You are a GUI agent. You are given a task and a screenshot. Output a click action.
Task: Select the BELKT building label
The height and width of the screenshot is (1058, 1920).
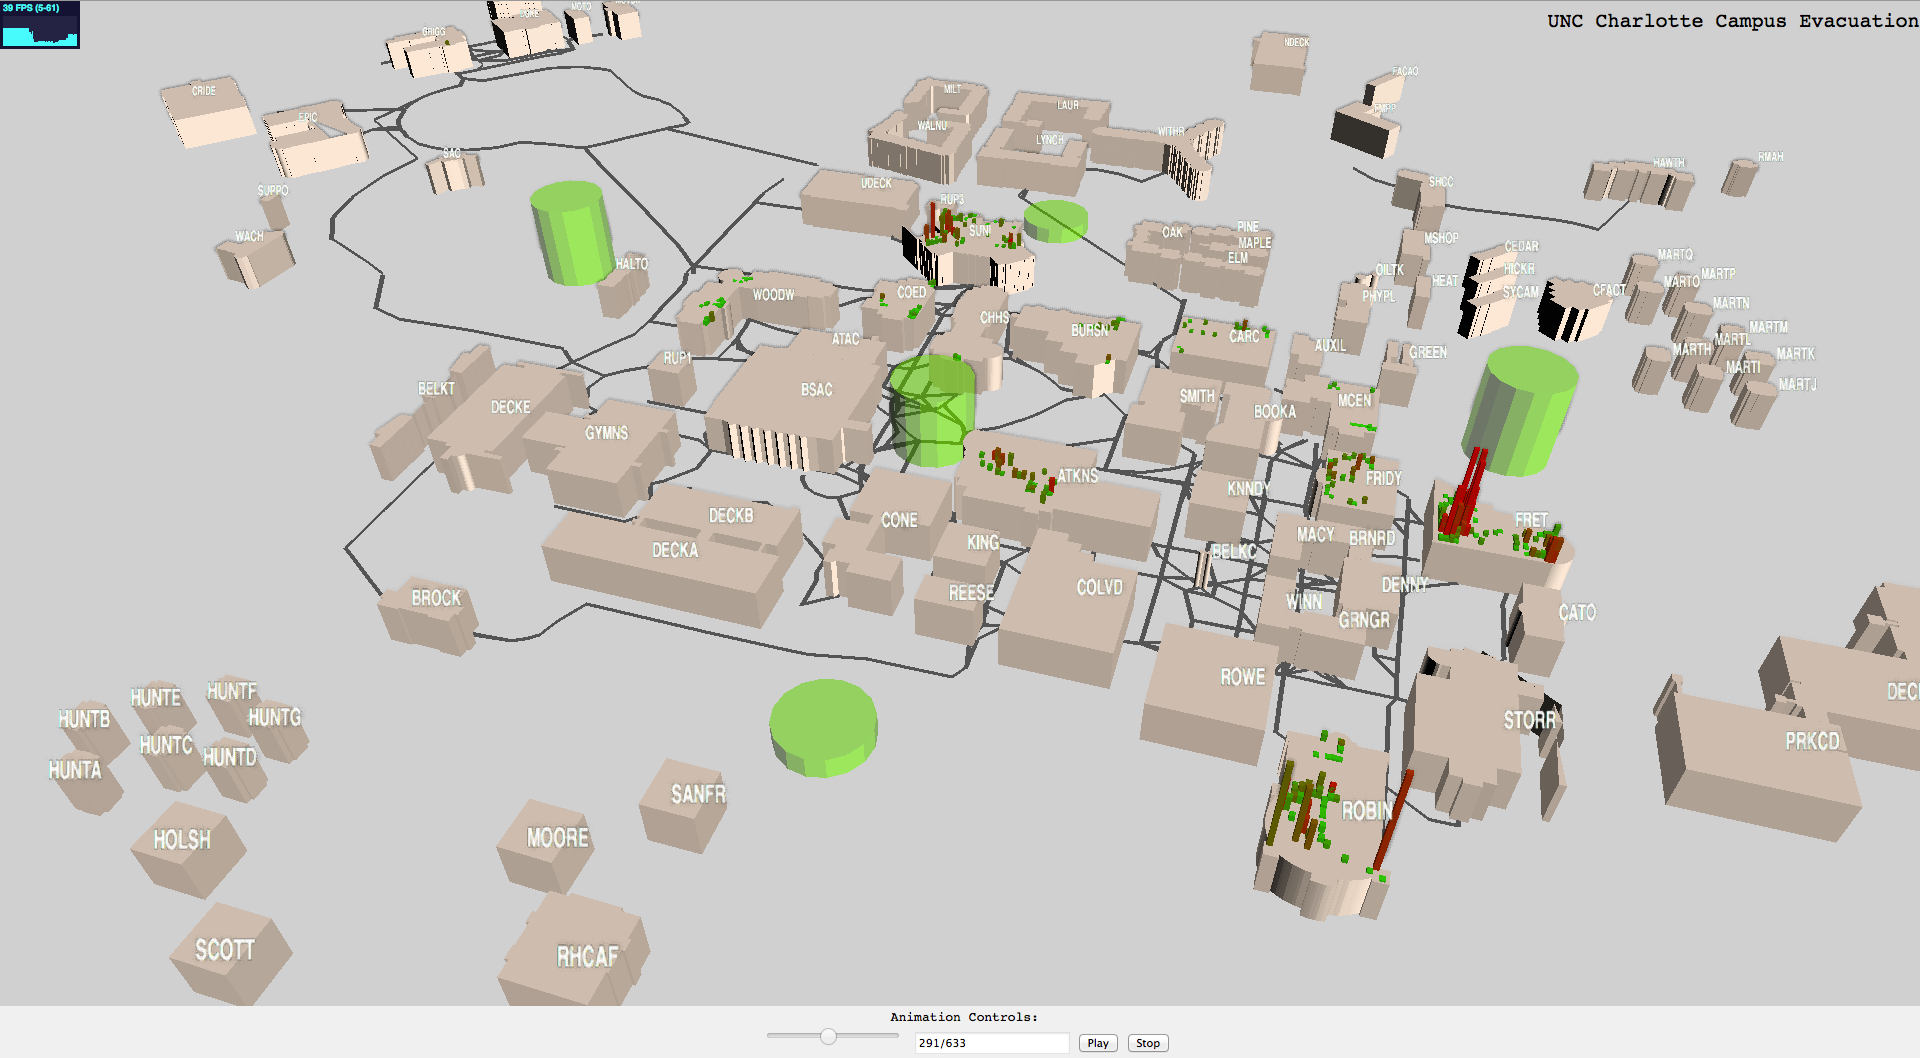(x=436, y=389)
